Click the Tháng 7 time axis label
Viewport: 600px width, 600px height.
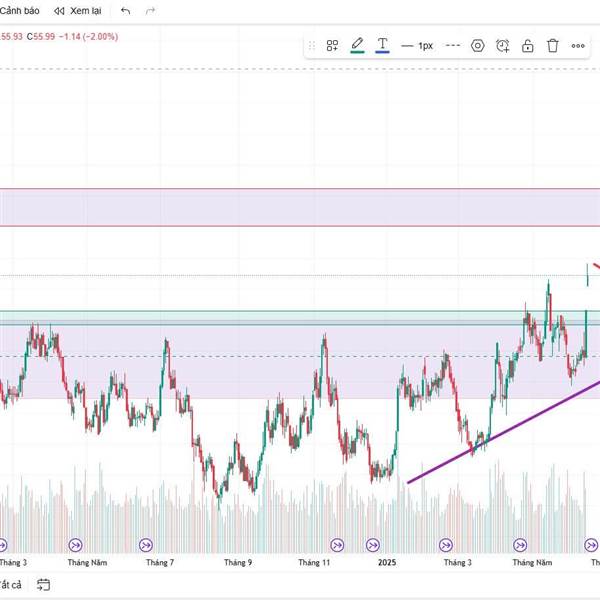coord(160,562)
